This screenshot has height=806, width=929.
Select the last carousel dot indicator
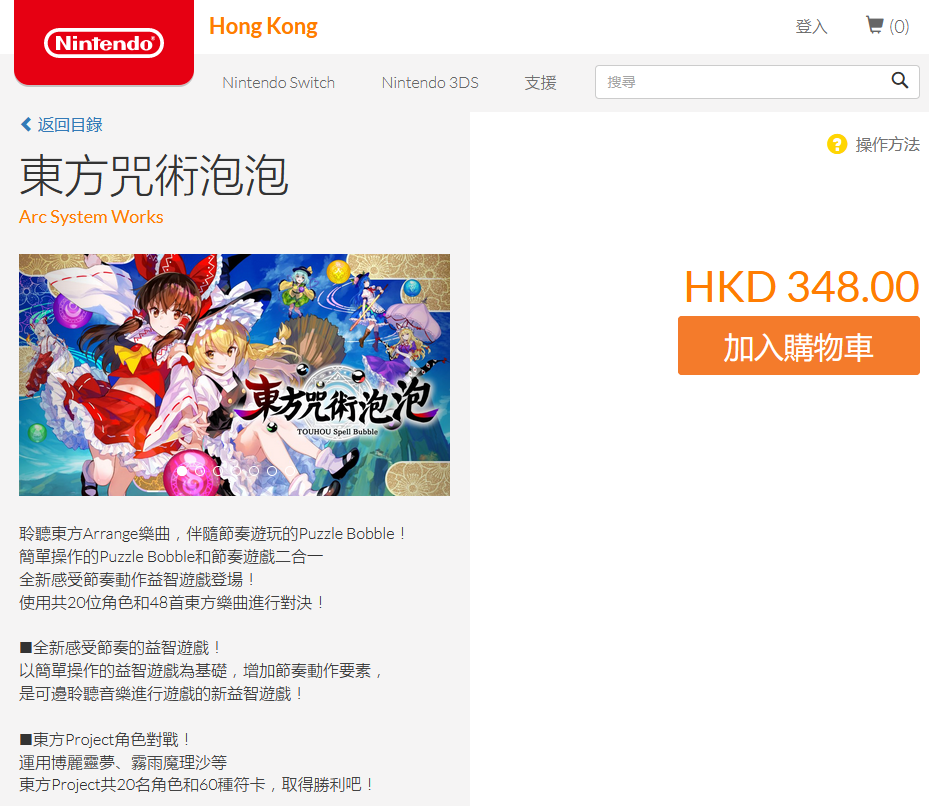tap(290, 471)
